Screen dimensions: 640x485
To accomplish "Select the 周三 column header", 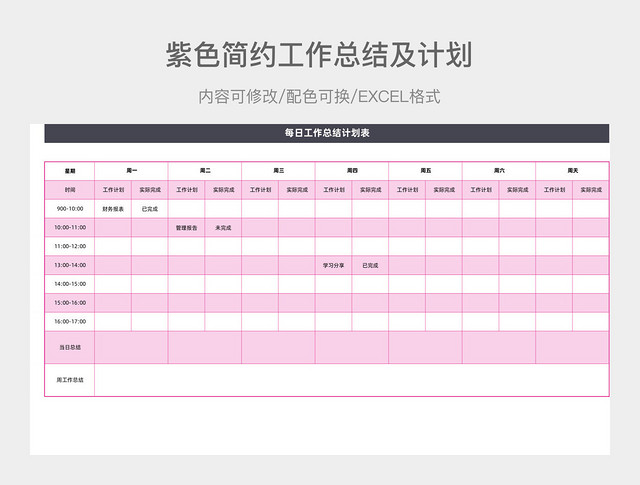I will pyautogui.click(x=278, y=171).
